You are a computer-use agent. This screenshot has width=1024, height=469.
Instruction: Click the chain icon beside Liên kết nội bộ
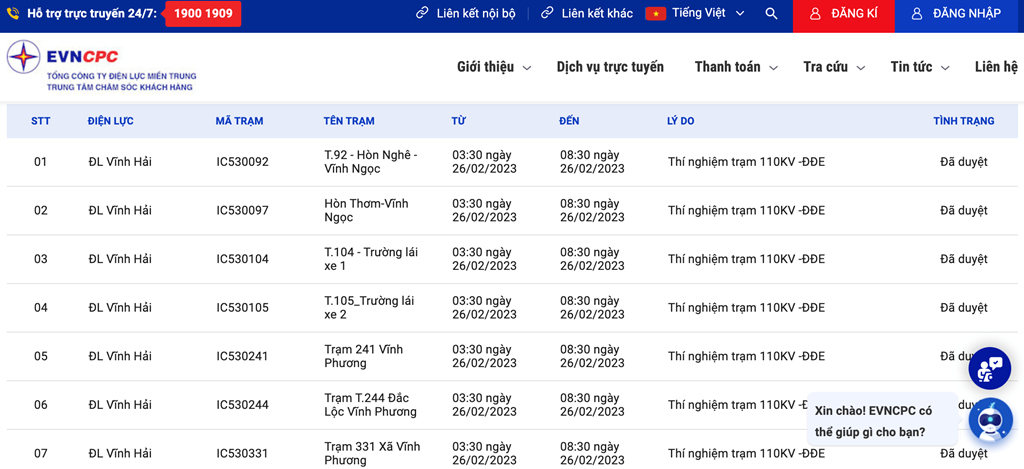click(x=422, y=14)
